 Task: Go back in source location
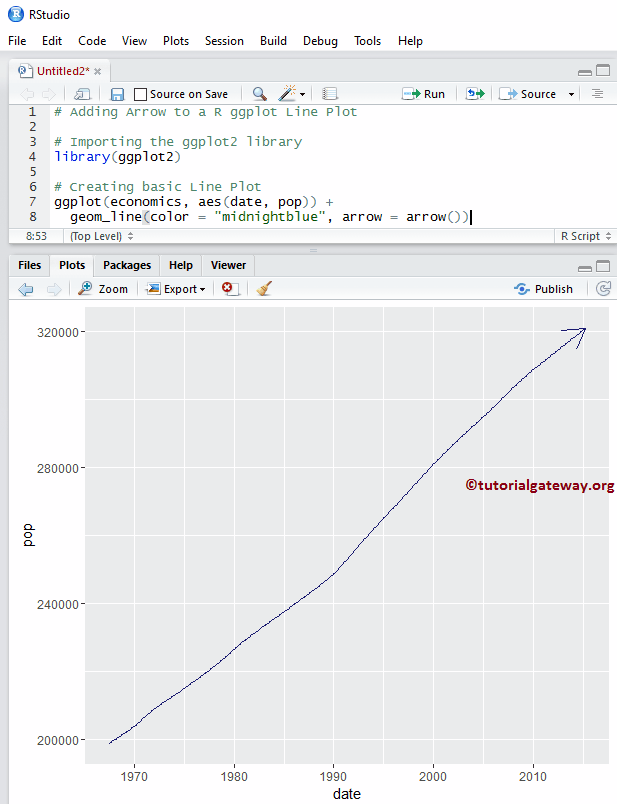click(x=27, y=94)
